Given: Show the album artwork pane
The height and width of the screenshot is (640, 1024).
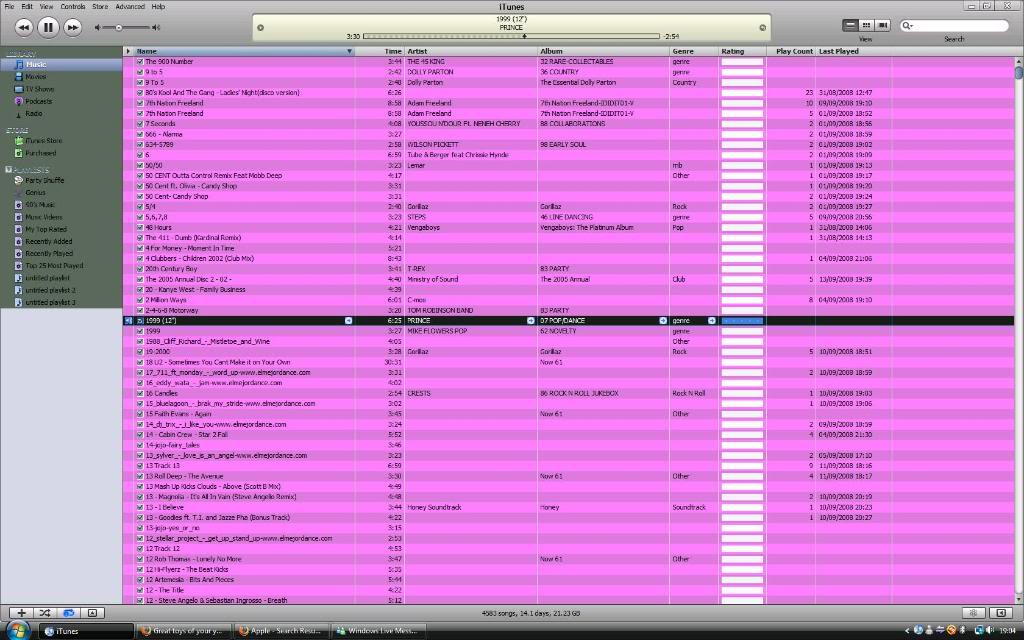Looking at the screenshot, I should tap(91, 612).
